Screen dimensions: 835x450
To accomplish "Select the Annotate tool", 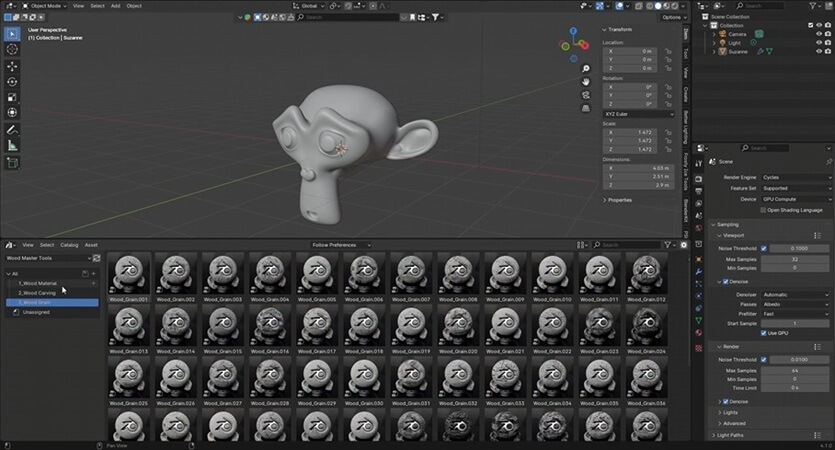I will pyautogui.click(x=12, y=130).
